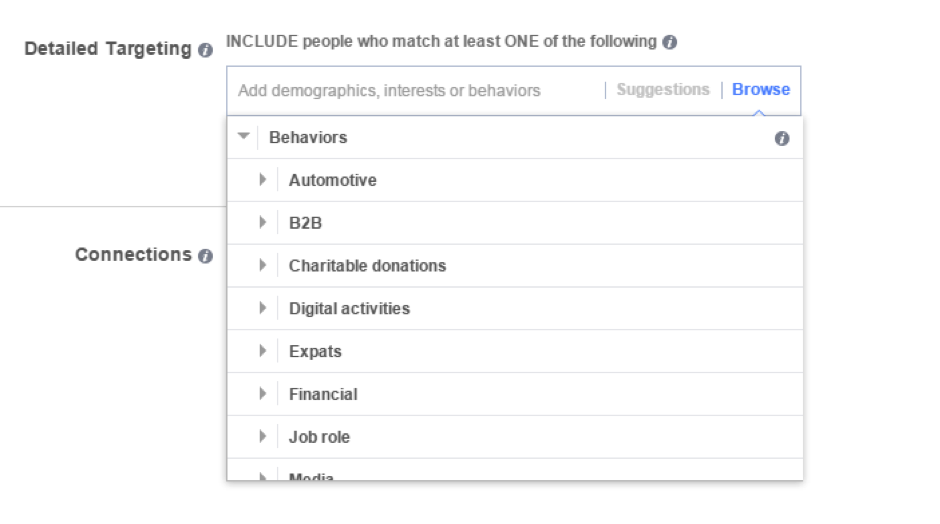Viewport: 940px width, 524px height.
Task: Click the info icon beside Connections
Action: (205, 256)
